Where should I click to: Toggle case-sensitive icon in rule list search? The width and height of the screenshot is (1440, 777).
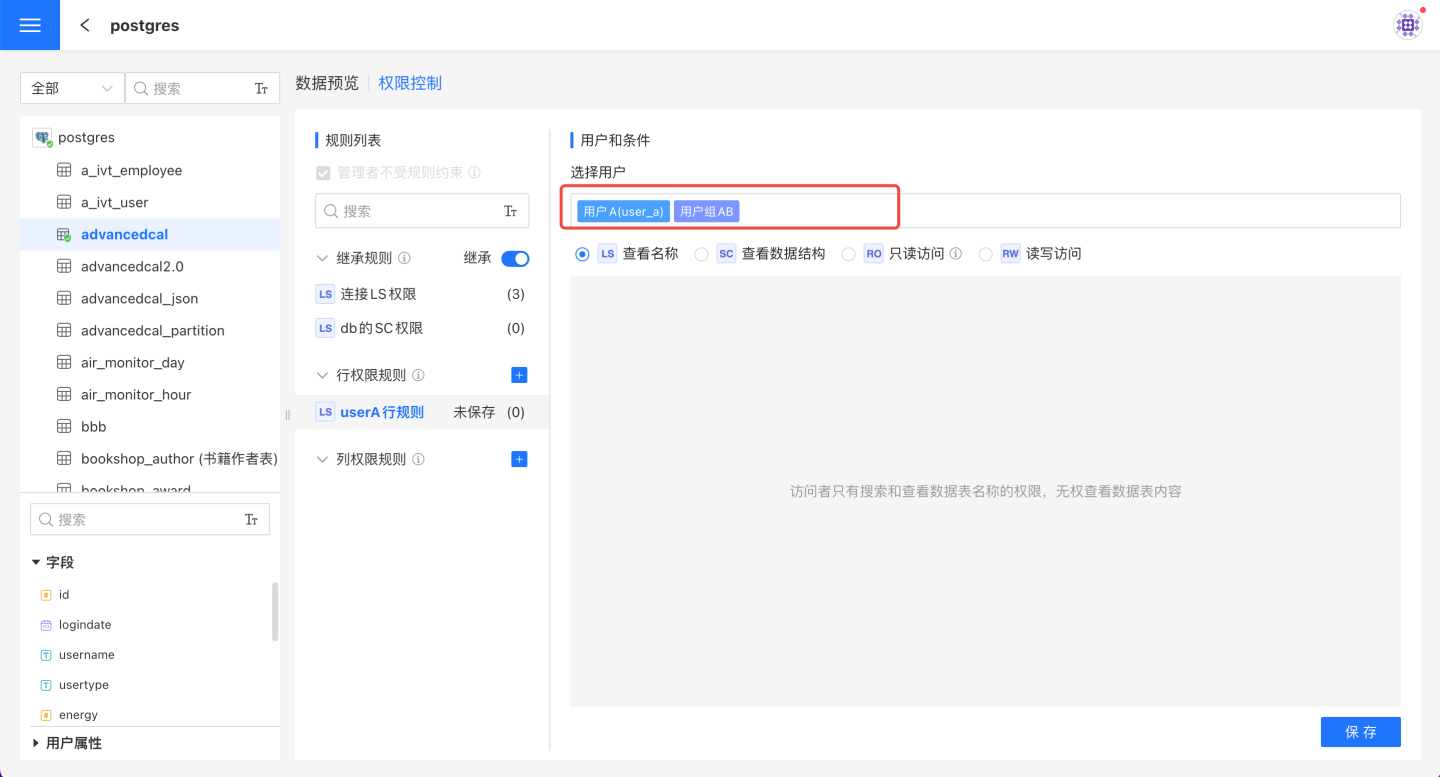click(510, 211)
